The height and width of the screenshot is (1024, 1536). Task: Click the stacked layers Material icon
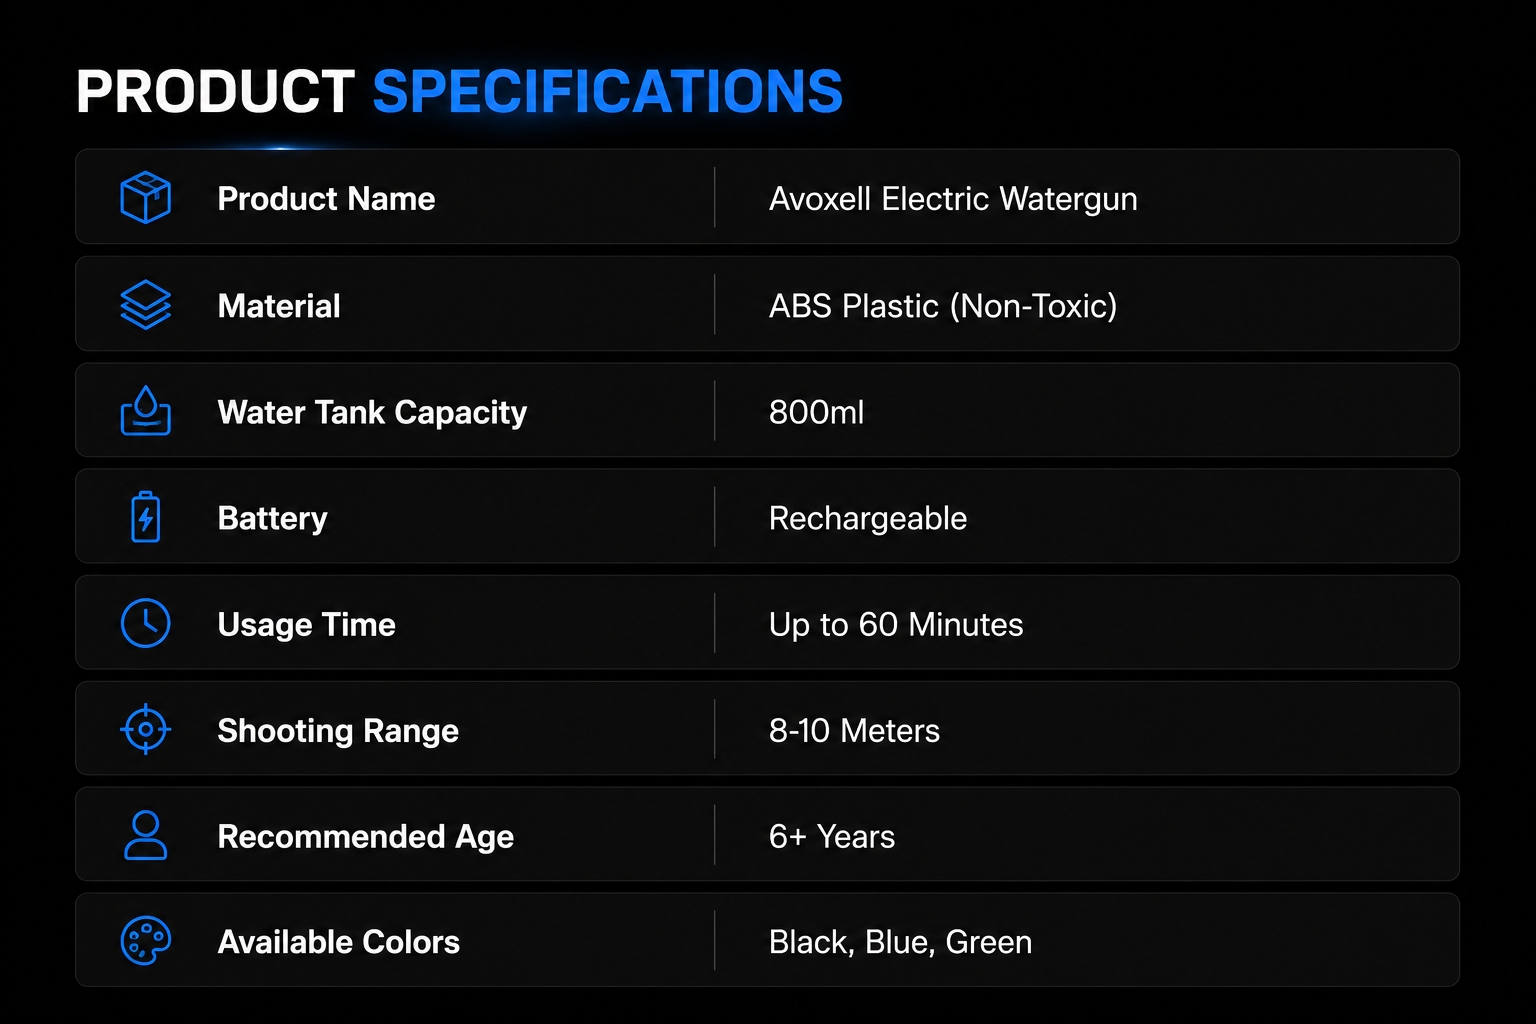pyautogui.click(x=146, y=304)
